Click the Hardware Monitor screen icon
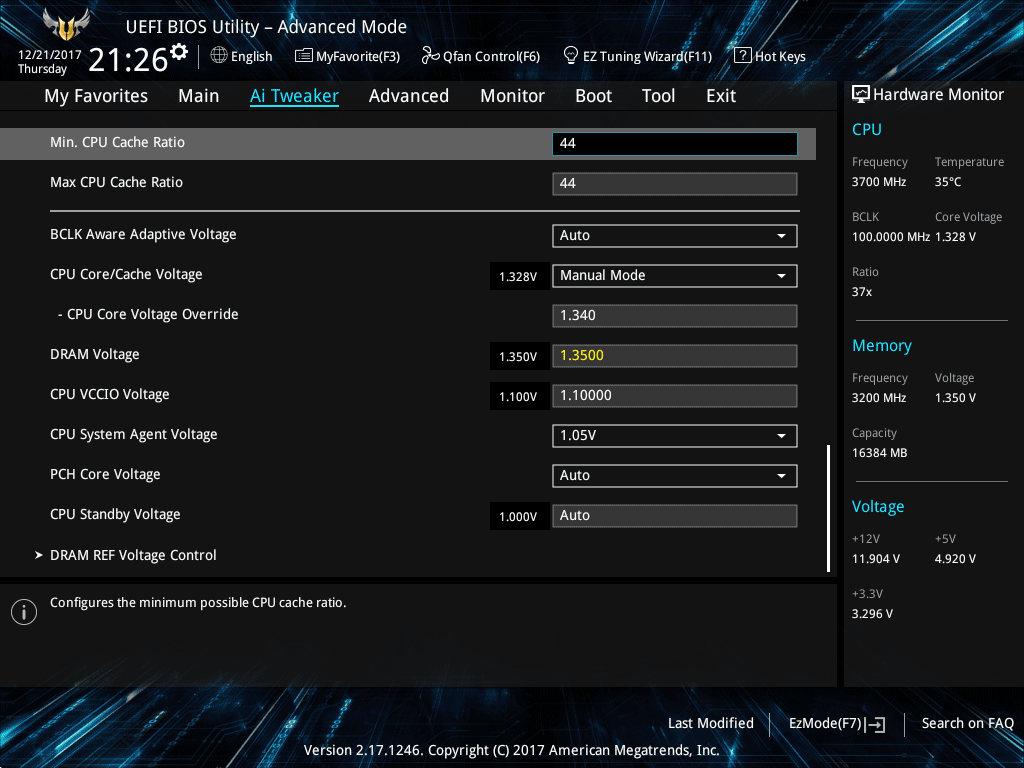This screenshot has height=768, width=1024. 861,95
